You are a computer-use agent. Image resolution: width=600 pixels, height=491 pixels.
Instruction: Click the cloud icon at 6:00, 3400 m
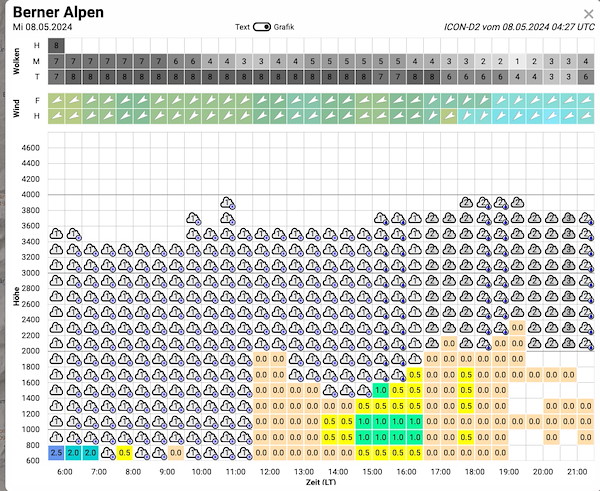(x=56, y=234)
